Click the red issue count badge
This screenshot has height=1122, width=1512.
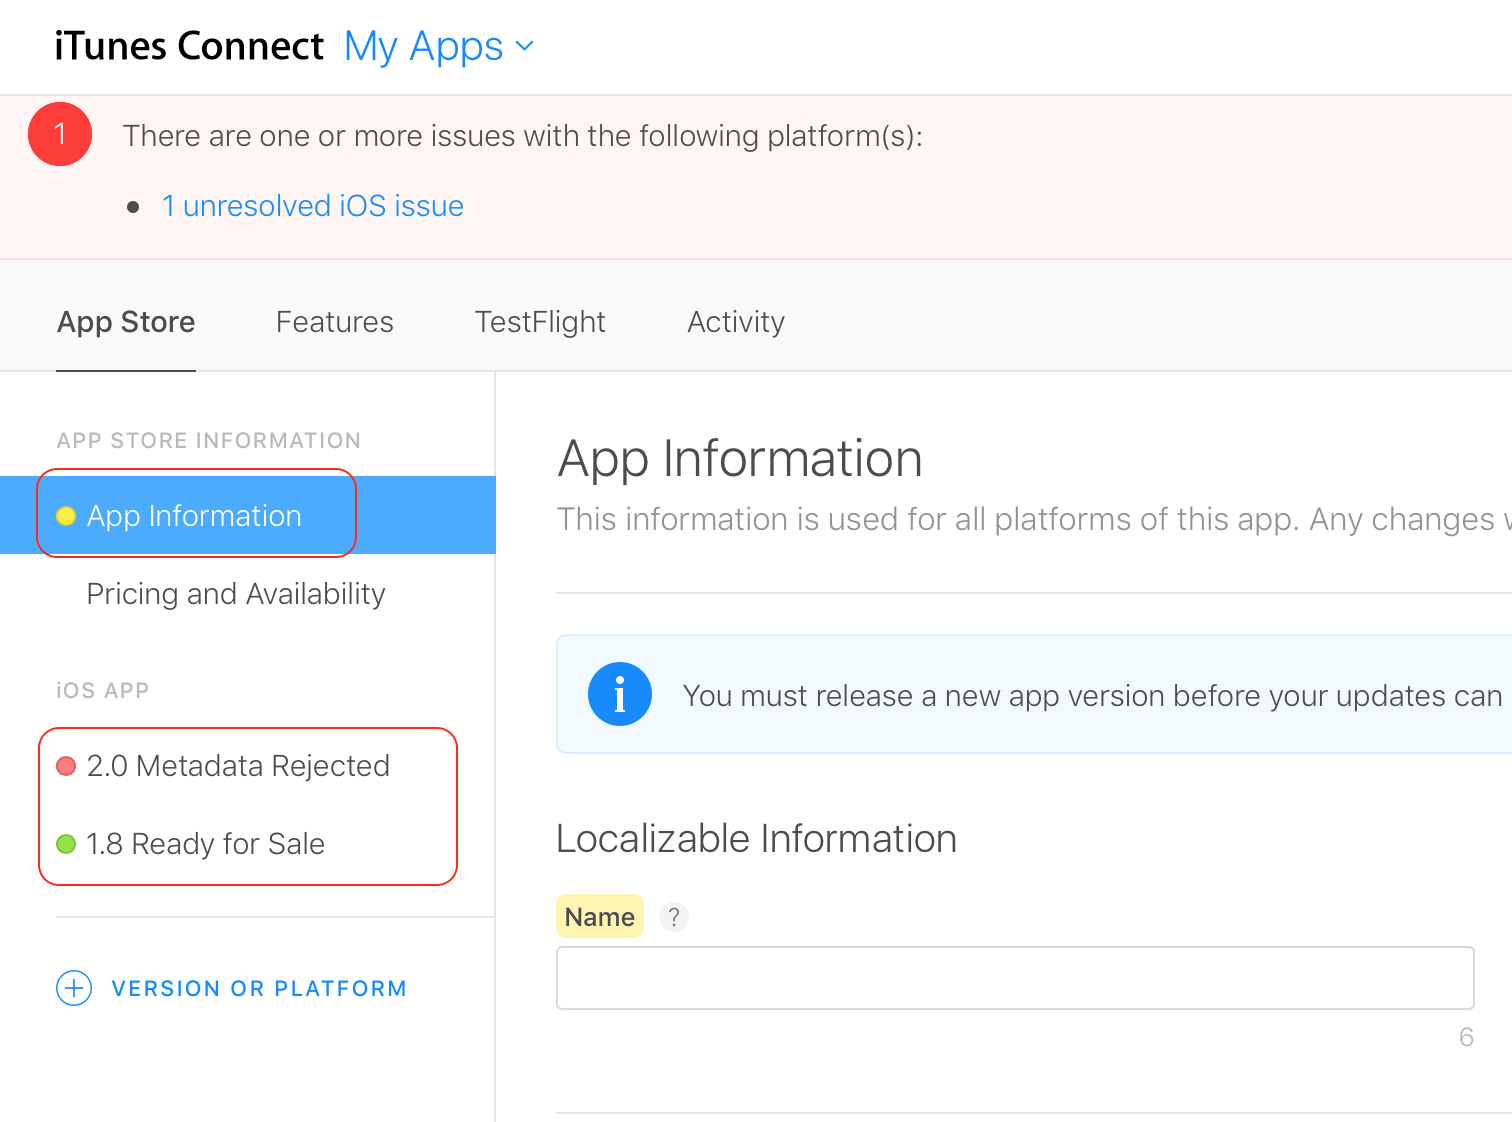point(59,134)
